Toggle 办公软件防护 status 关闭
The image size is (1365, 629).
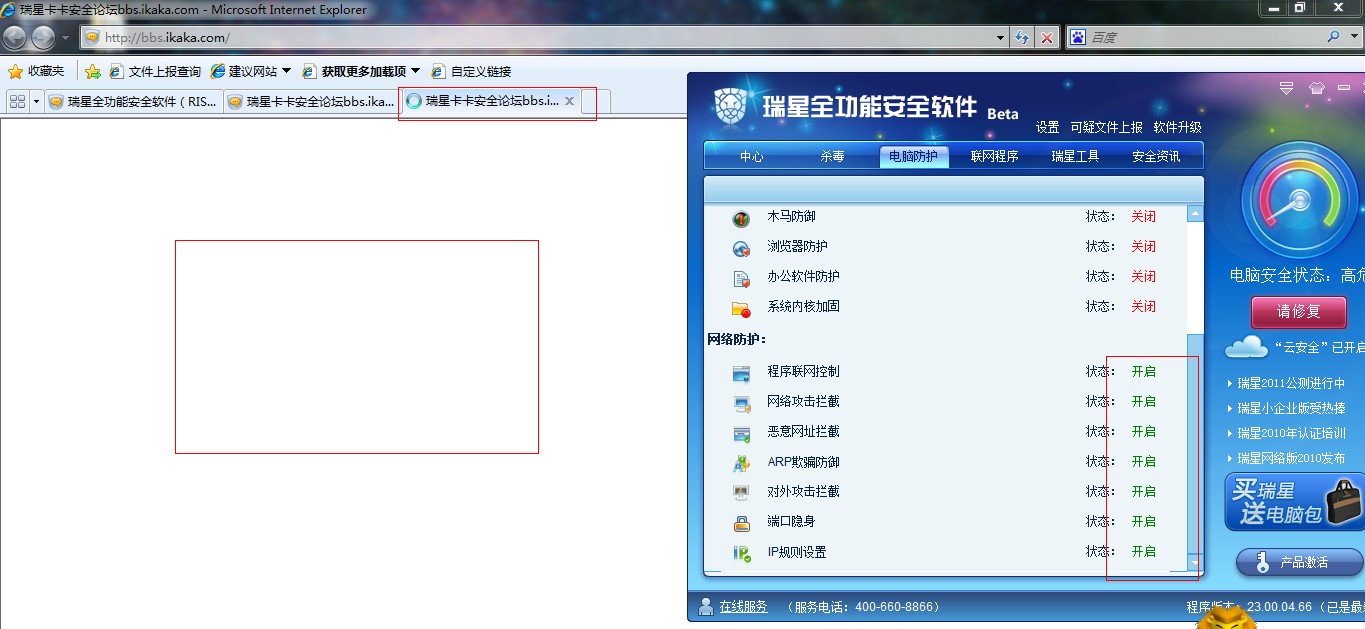pyautogui.click(x=1143, y=276)
